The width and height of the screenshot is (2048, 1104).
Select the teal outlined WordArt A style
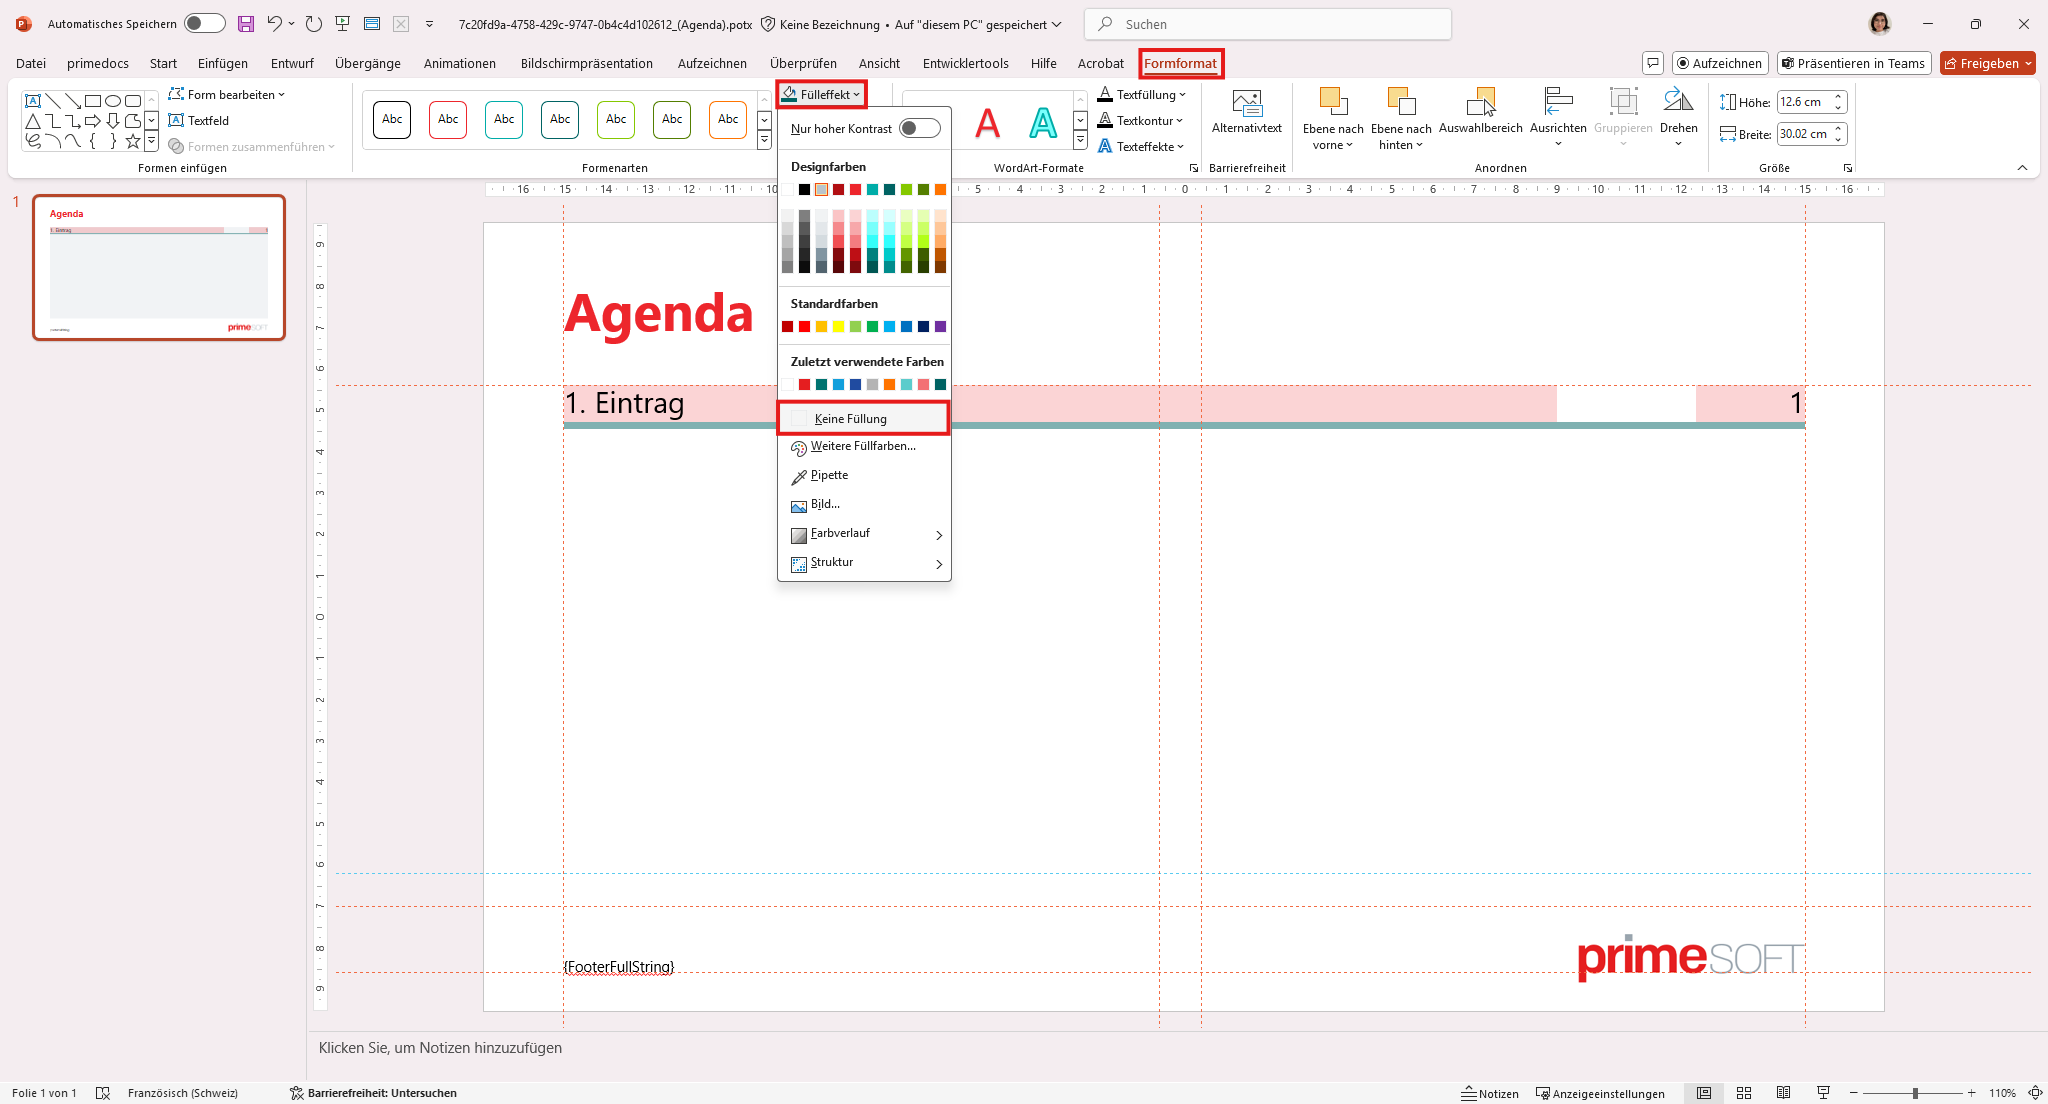pos(1043,123)
